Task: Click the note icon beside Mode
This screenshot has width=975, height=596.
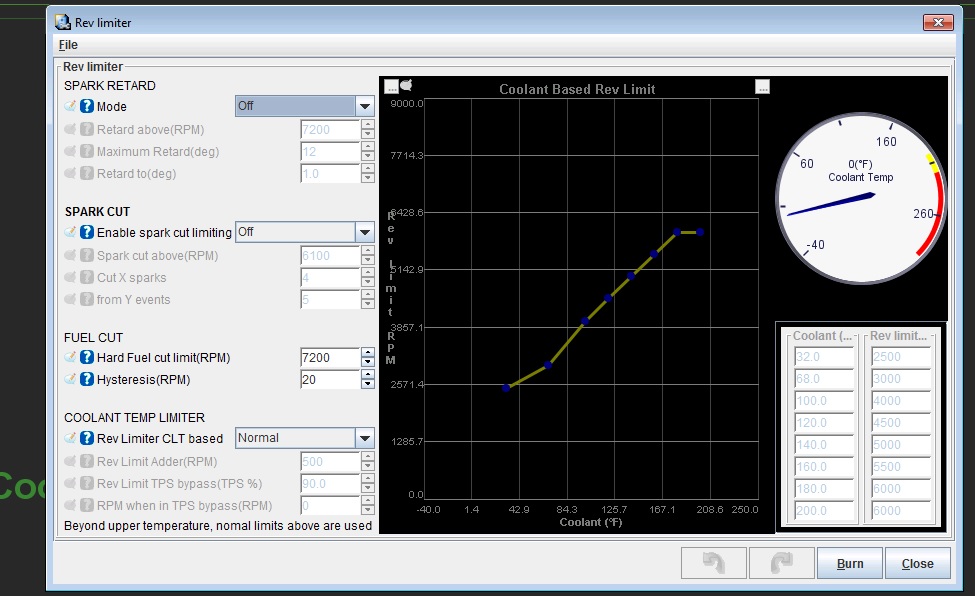Action: coord(70,106)
